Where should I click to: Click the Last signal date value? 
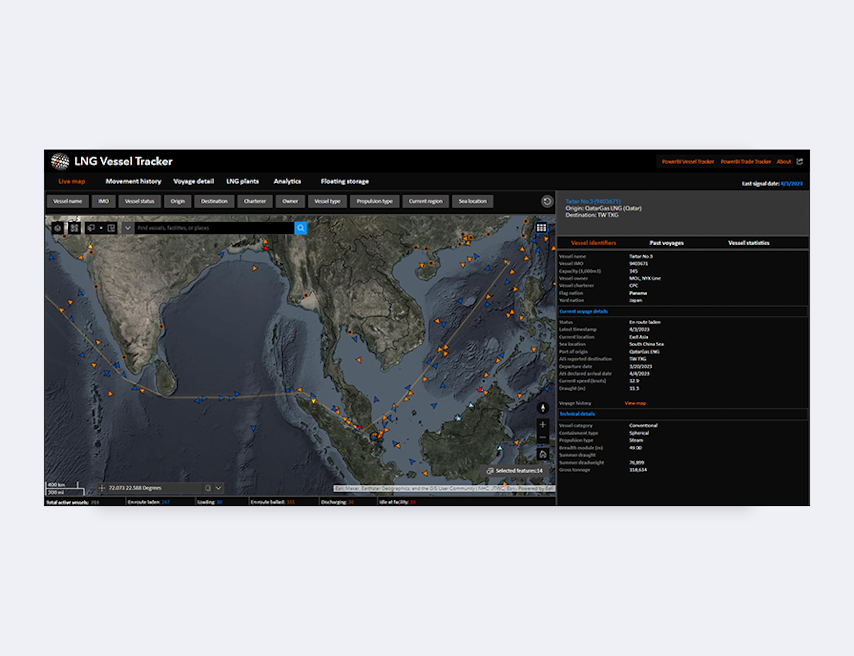click(791, 184)
